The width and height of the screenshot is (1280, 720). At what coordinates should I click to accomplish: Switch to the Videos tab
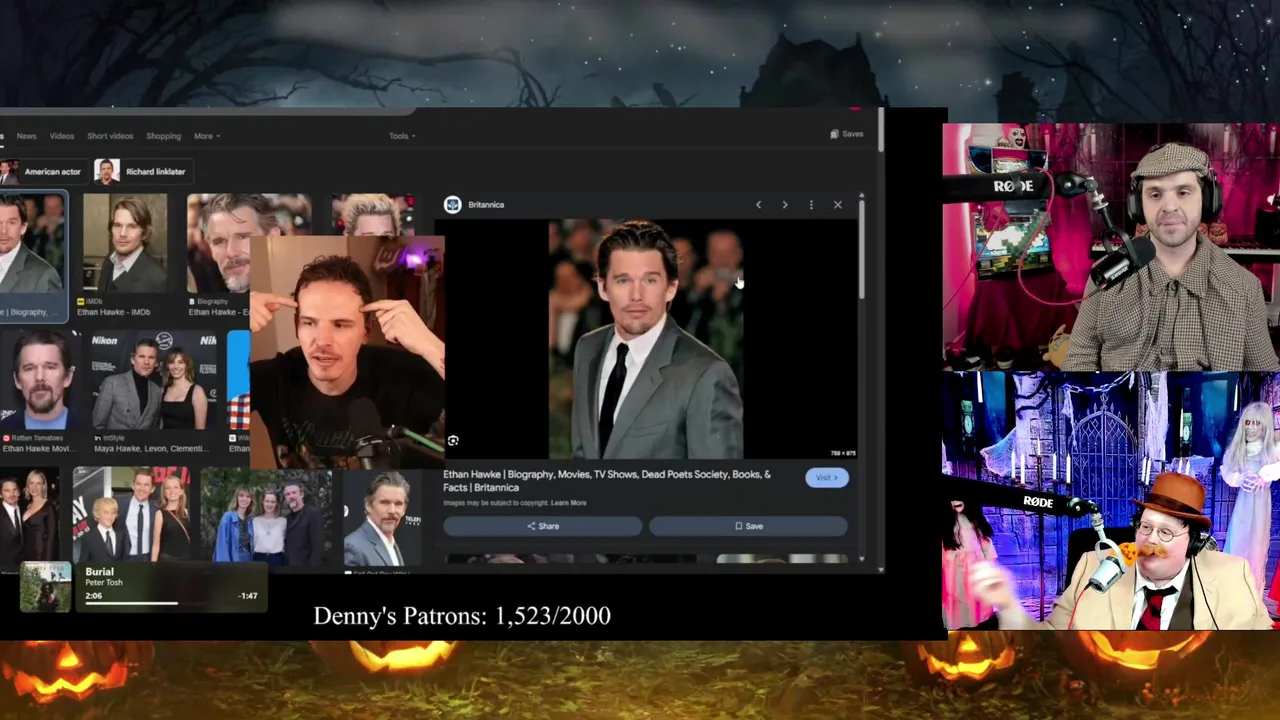pyautogui.click(x=62, y=136)
